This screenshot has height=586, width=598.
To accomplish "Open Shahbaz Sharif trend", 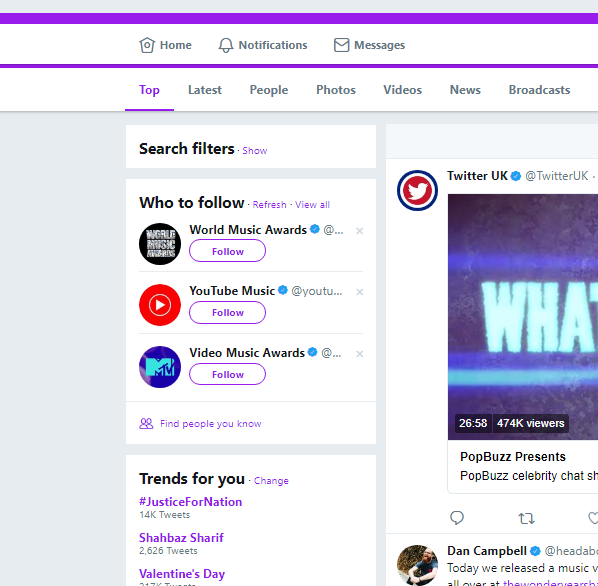I will pyautogui.click(x=181, y=538).
